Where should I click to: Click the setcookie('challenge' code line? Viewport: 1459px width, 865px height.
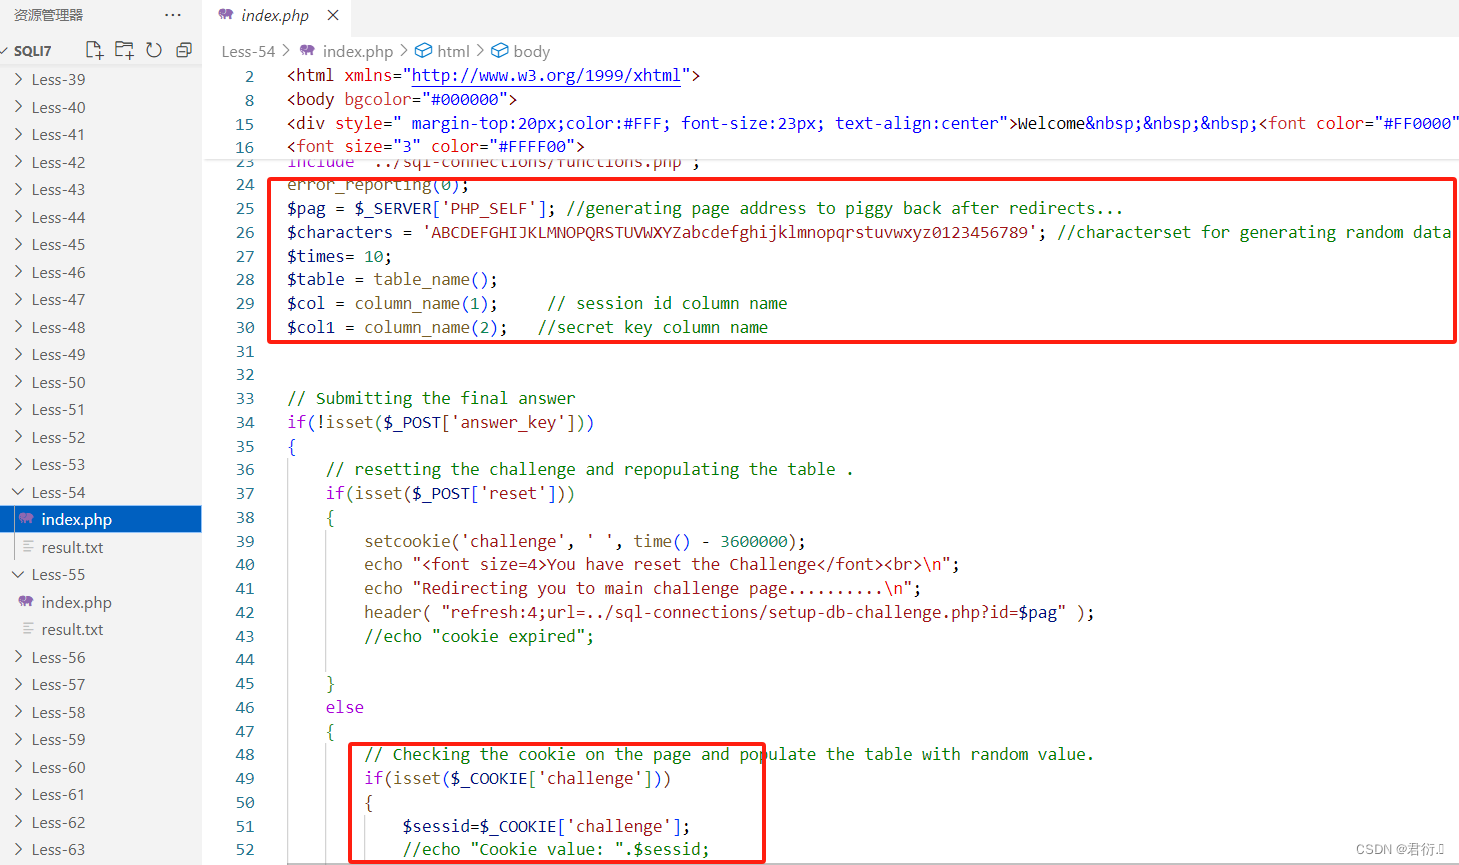click(x=585, y=541)
